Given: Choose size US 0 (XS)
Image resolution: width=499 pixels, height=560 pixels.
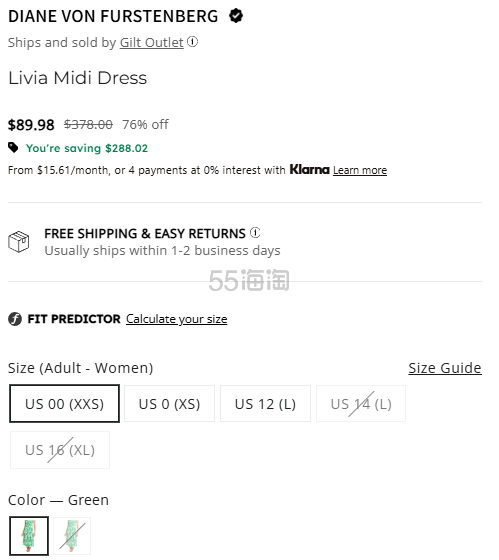Looking at the screenshot, I should pyautogui.click(x=169, y=404).
